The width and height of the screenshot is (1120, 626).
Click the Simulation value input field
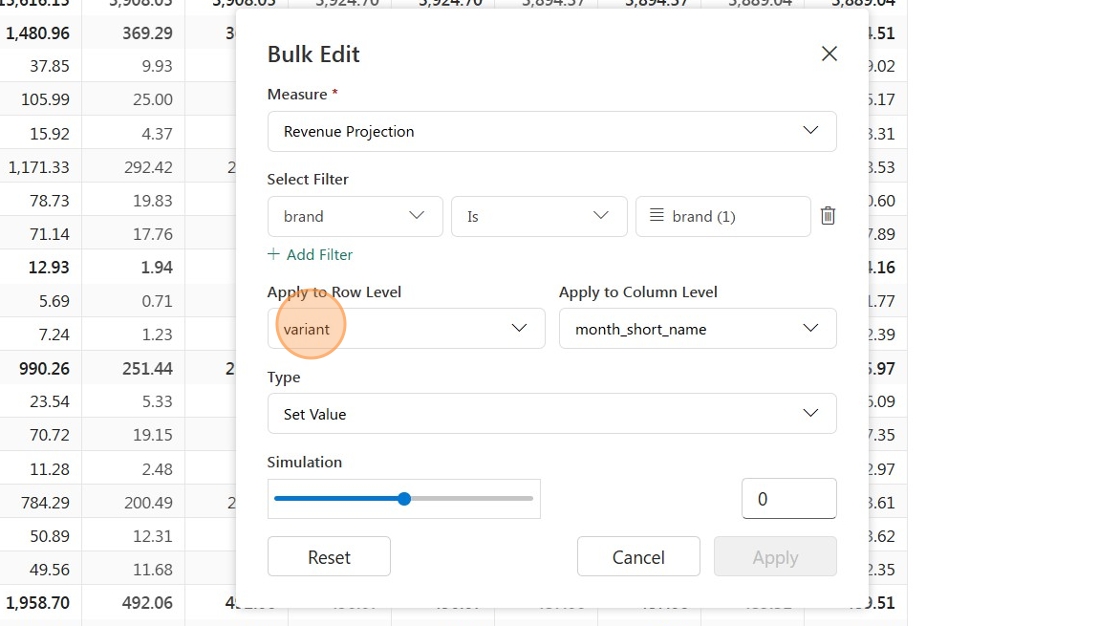(789, 499)
